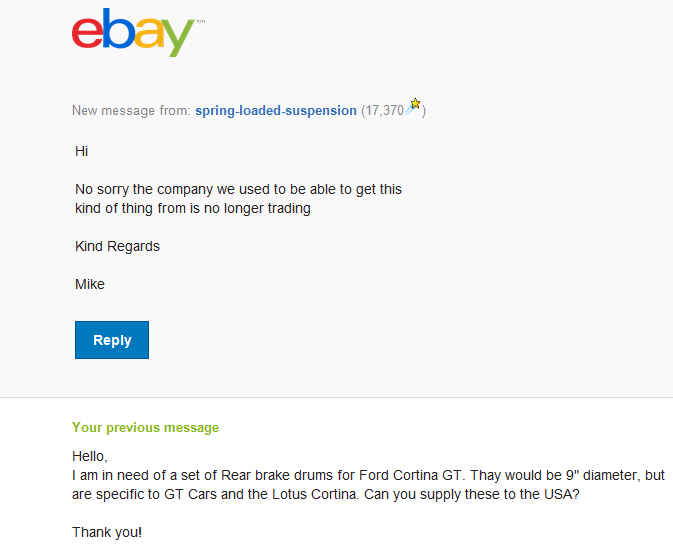Click the "Hi" greeting in the message

(x=82, y=151)
